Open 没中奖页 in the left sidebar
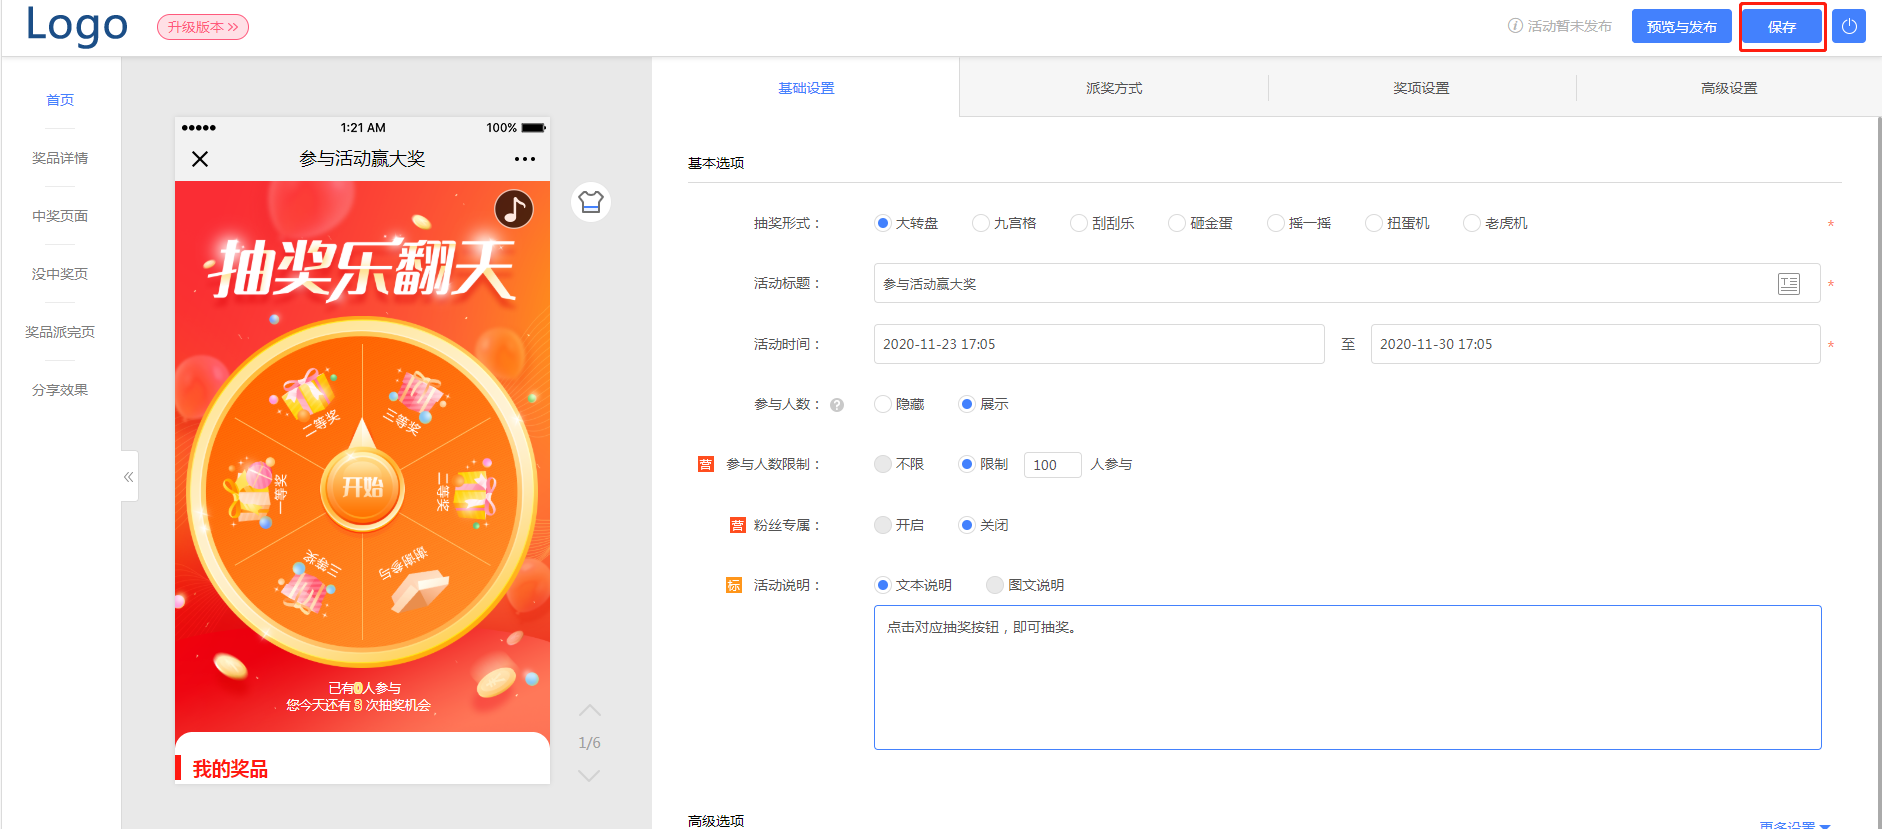This screenshot has height=829, width=1882. click(60, 274)
